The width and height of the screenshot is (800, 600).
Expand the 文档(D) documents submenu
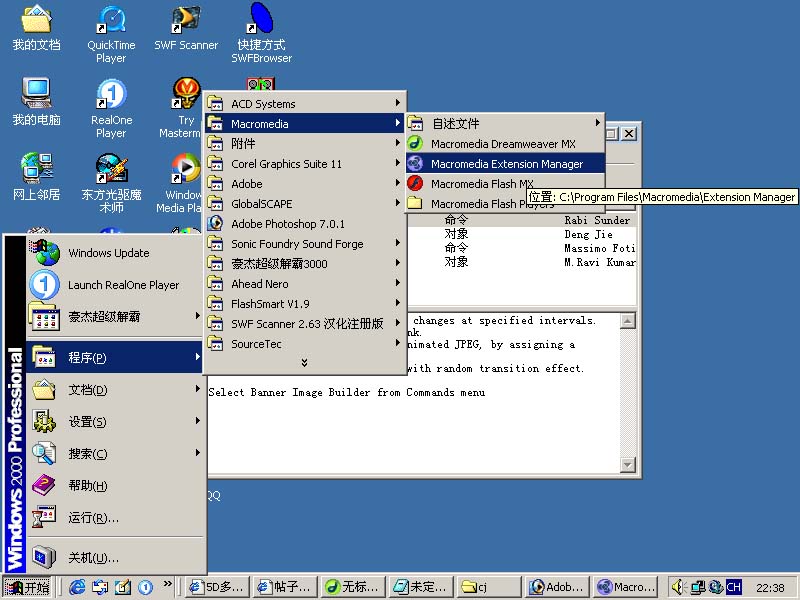coord(115,390)
